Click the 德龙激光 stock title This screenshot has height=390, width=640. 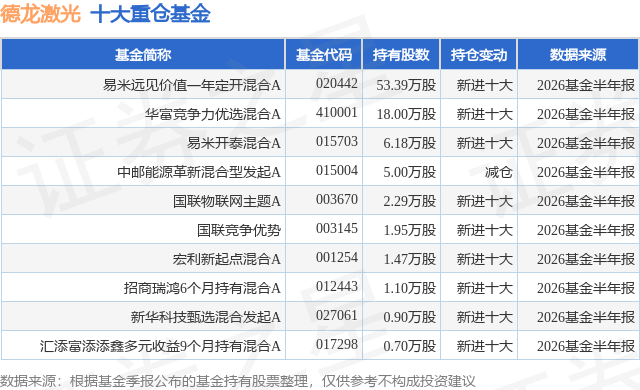pos(40,14)
